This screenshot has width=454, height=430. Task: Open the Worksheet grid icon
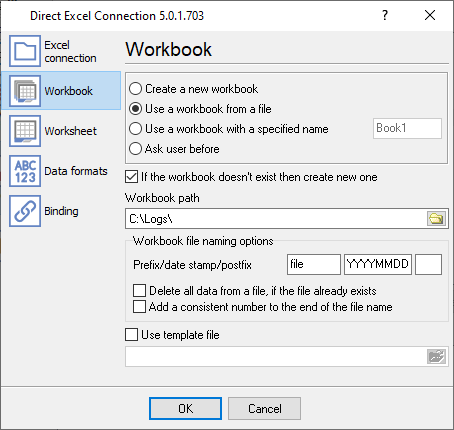pyautogui.click(x=25, y=131)
